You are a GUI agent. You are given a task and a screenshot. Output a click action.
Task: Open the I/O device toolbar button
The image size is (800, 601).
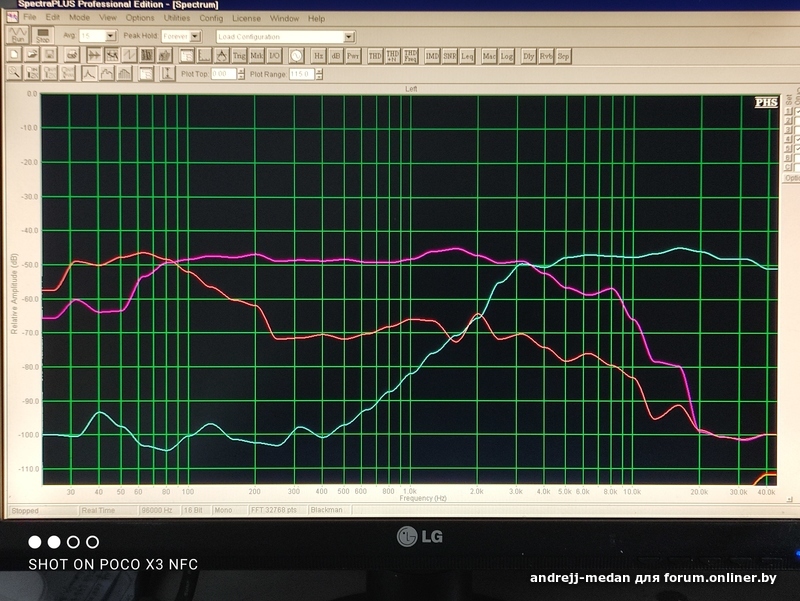[274, 56]
